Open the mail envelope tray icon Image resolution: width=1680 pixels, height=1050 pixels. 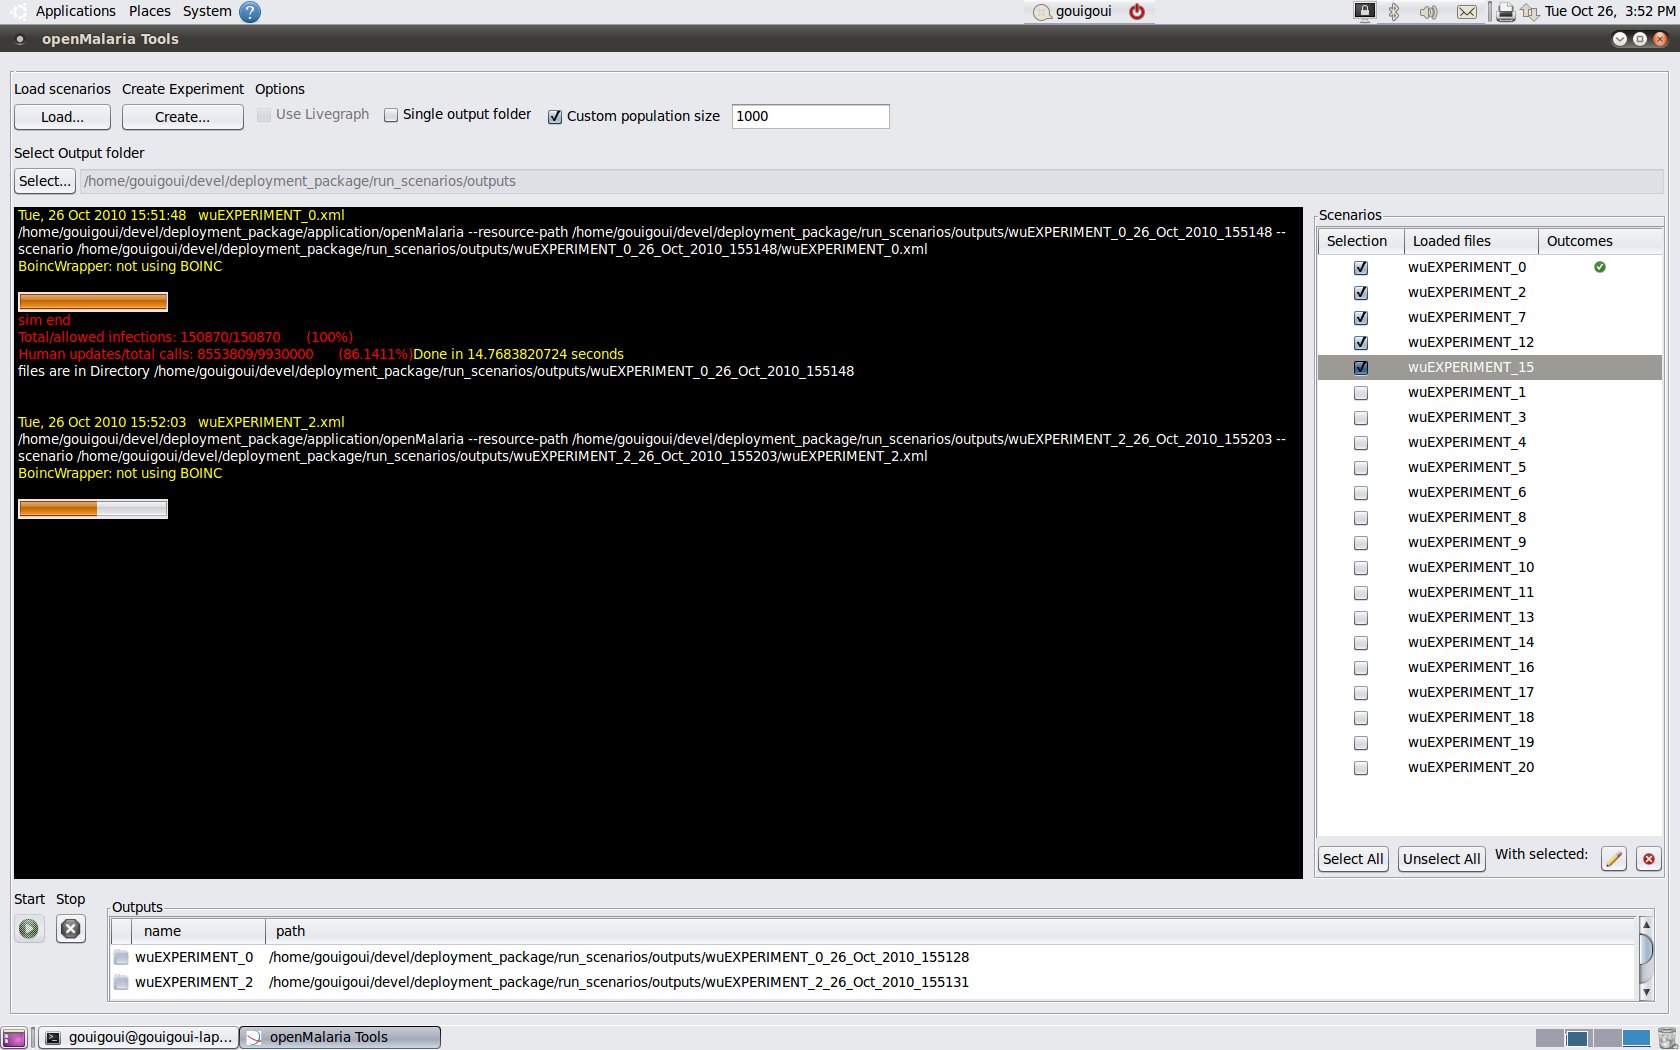(x=1467, y=12)
